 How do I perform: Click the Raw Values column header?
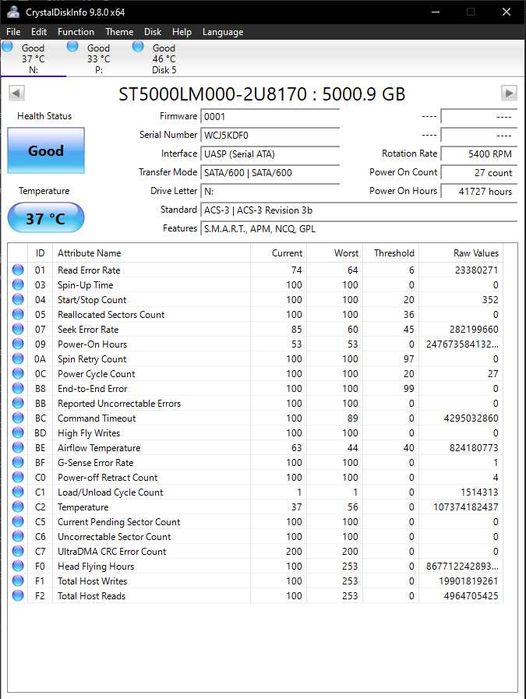(460, 253)
